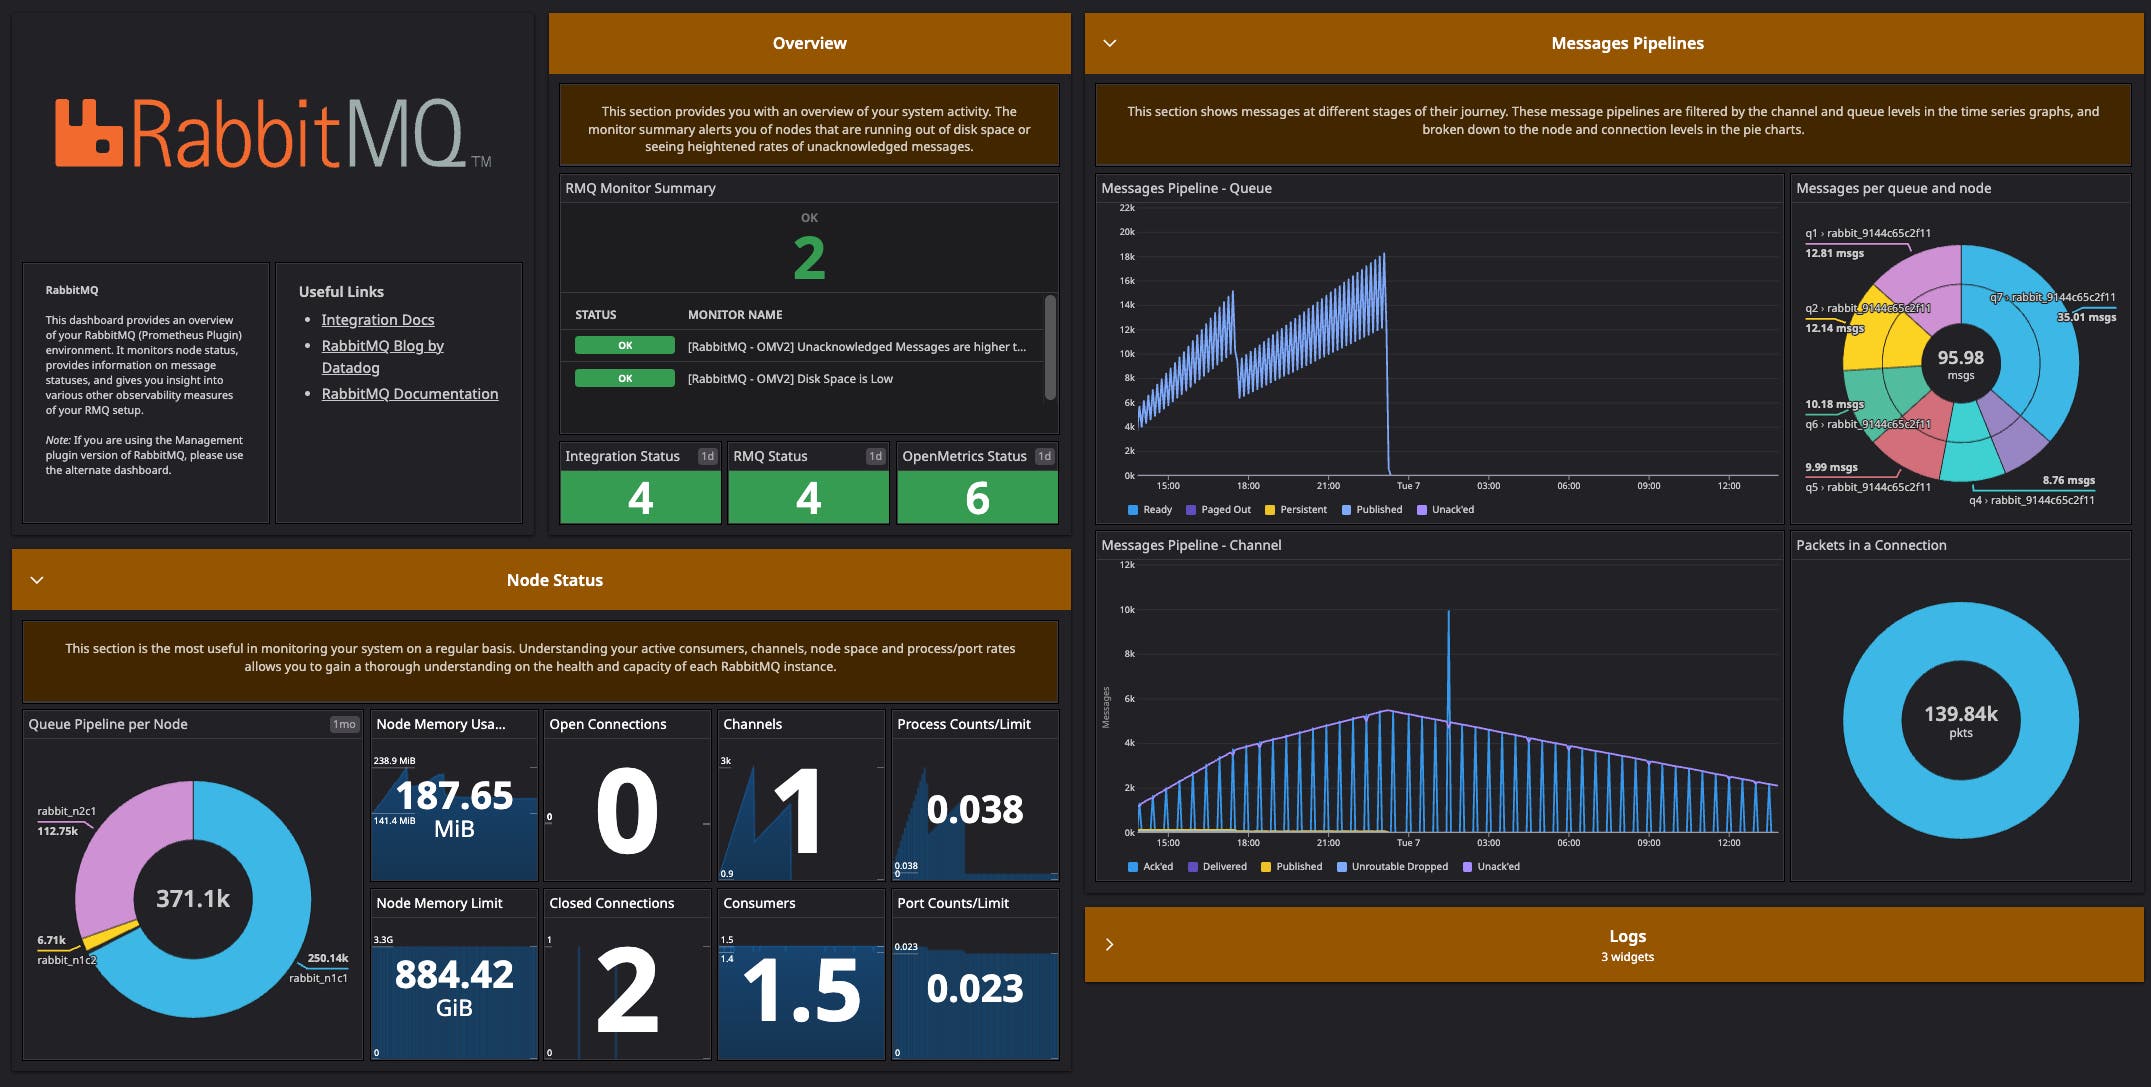
Task: Click the 1d timeframe badge on RMQ Status
Action: pos(875,455)
